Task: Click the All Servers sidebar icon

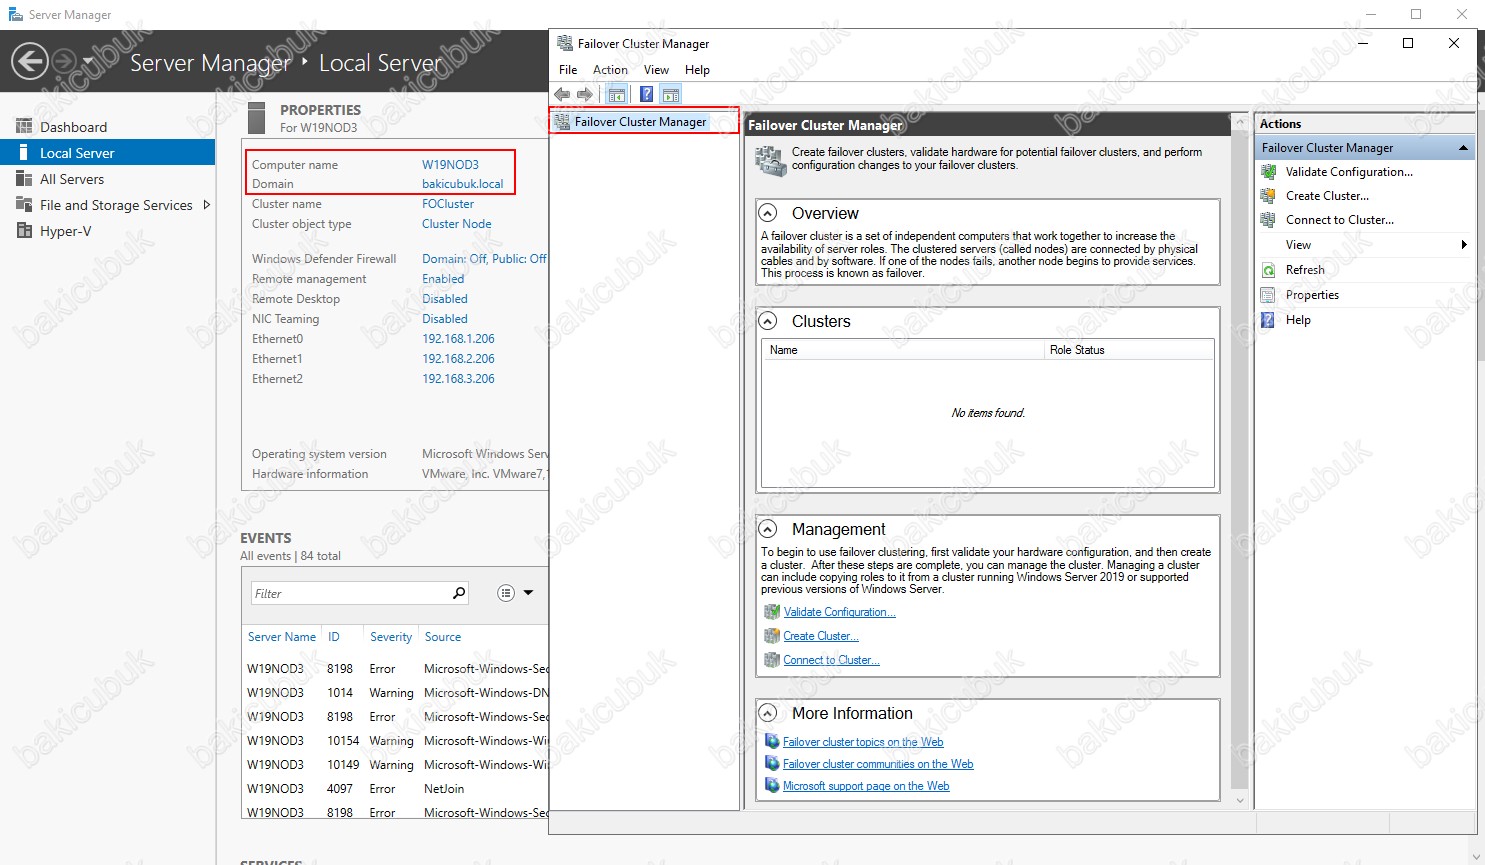Action: (24, 179)
